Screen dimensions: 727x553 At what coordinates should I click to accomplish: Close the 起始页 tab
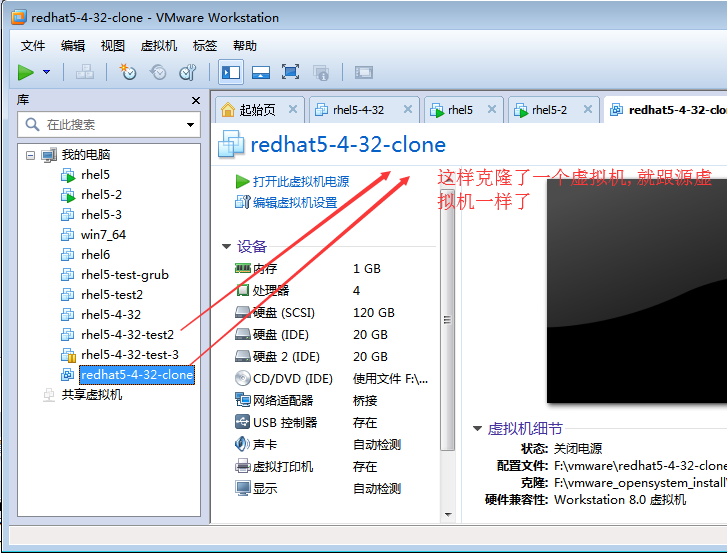293,109
